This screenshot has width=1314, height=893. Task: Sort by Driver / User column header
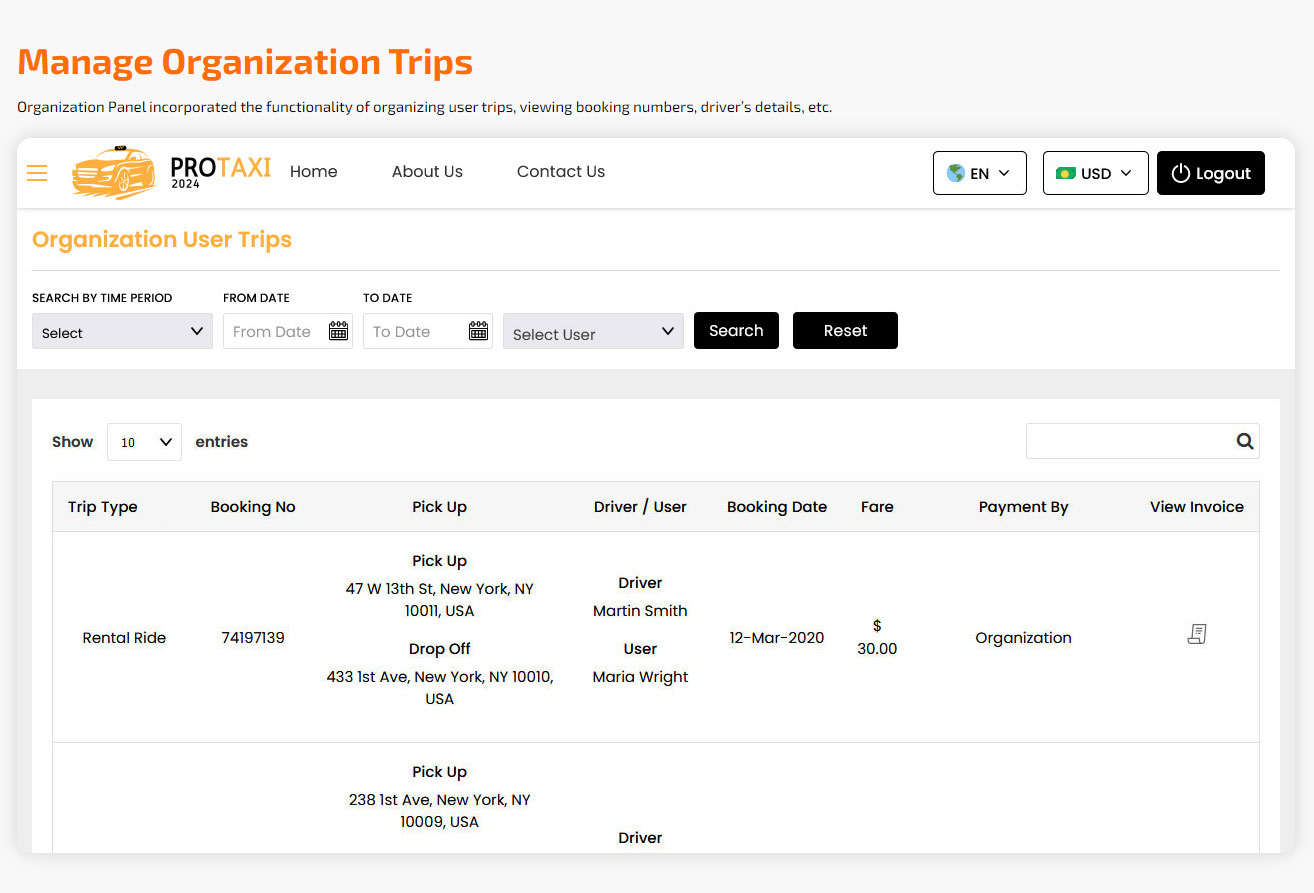[640, 507]
